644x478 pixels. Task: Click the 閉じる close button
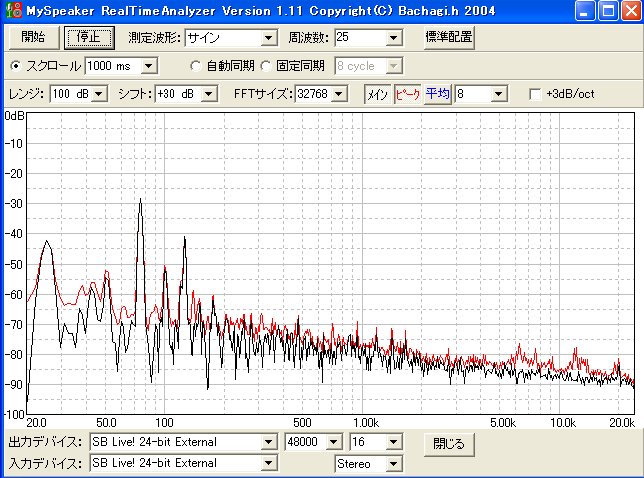(x=449, y=444)
